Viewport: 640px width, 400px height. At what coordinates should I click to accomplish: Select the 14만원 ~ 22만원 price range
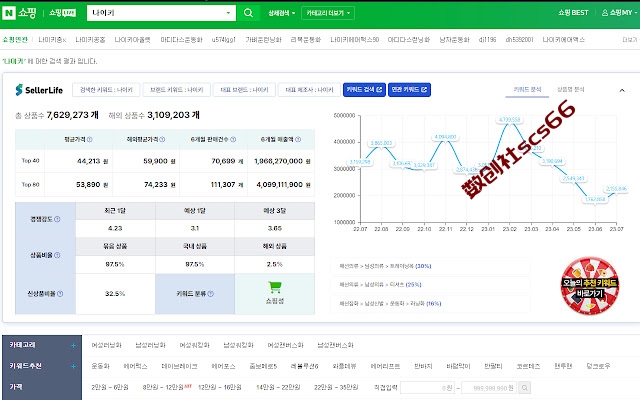coord(278,387)
